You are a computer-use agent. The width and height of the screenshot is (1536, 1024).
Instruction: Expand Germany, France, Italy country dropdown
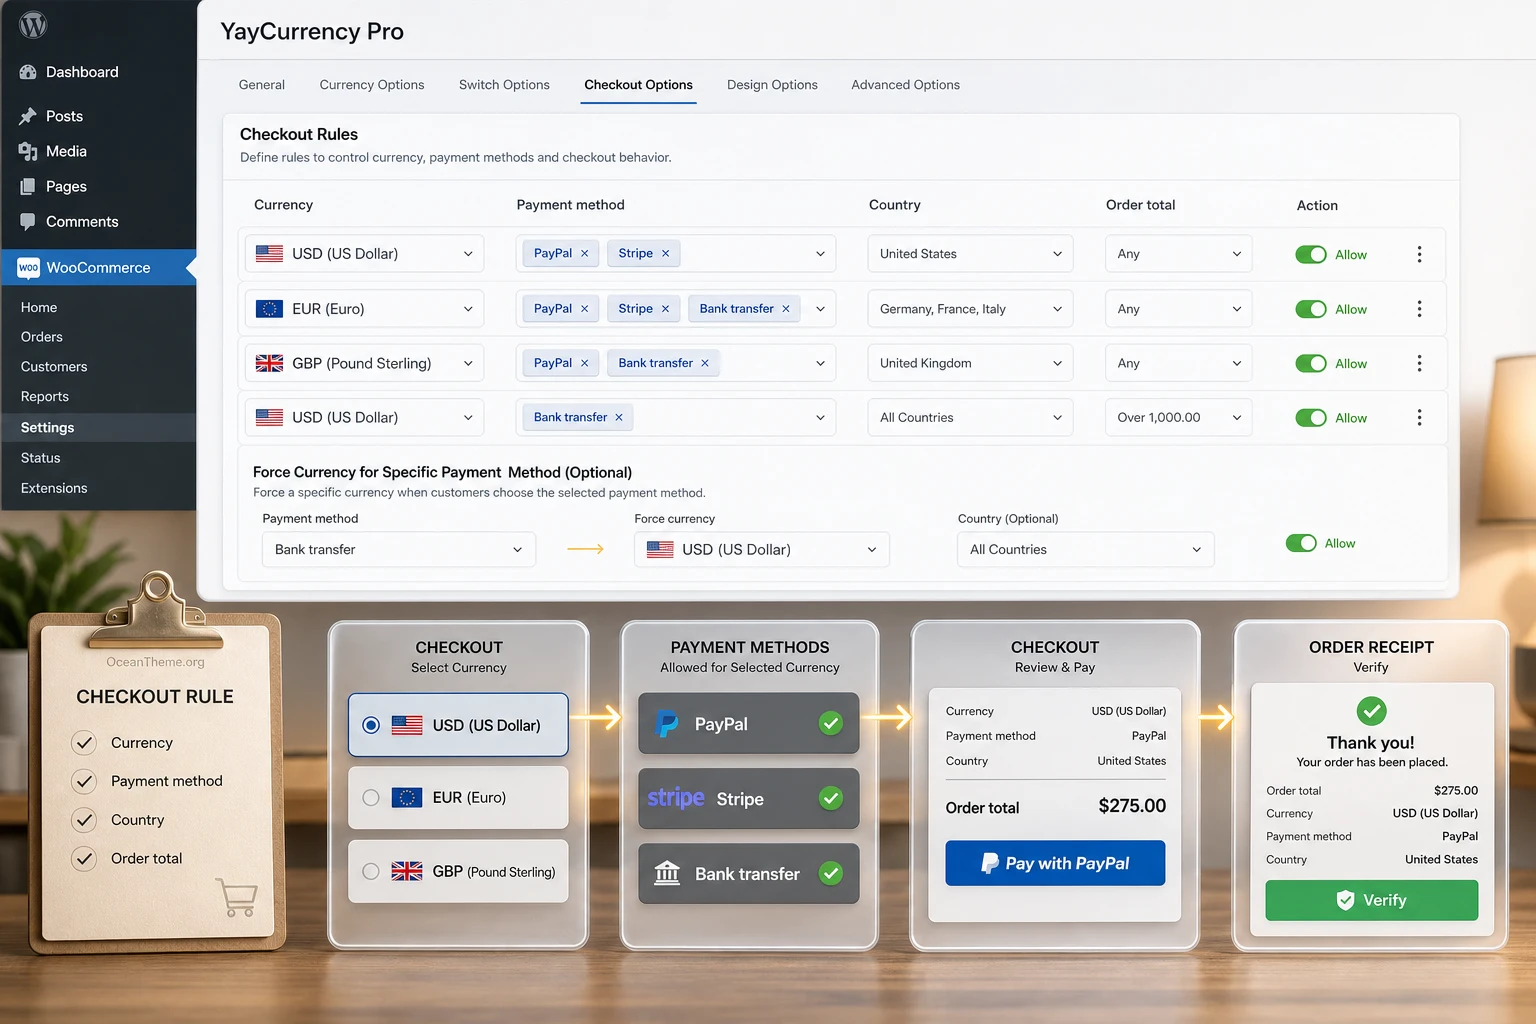(970, 309)
